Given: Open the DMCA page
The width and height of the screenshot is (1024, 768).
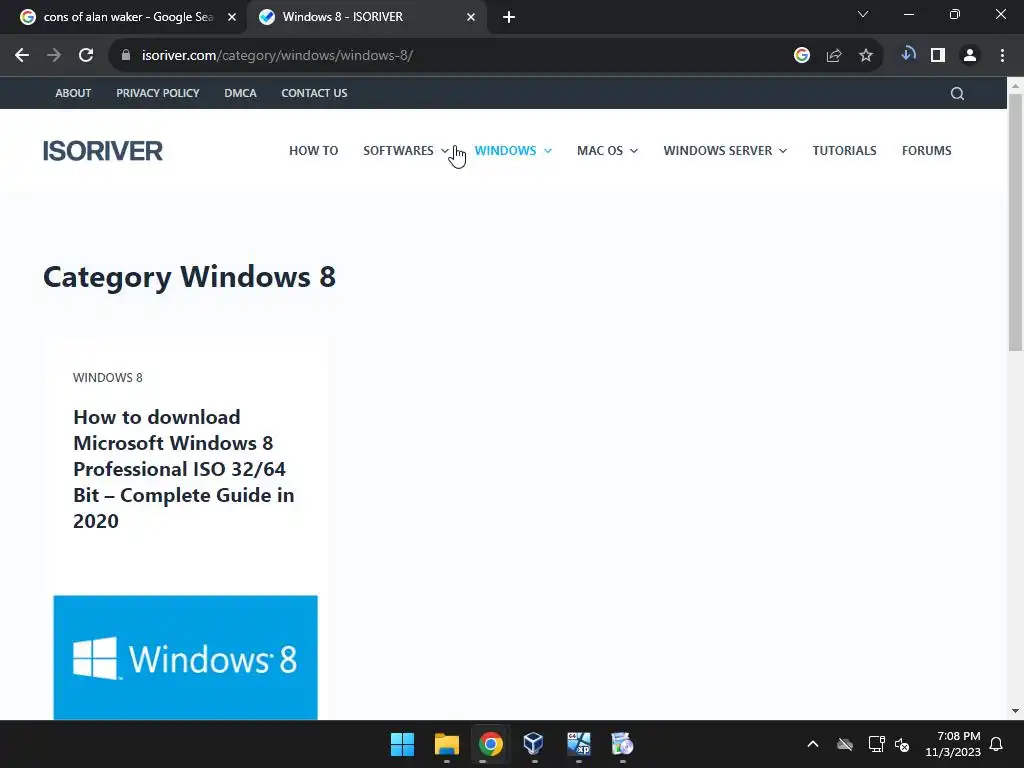Looking at the screenshot, I should [240, 93].
